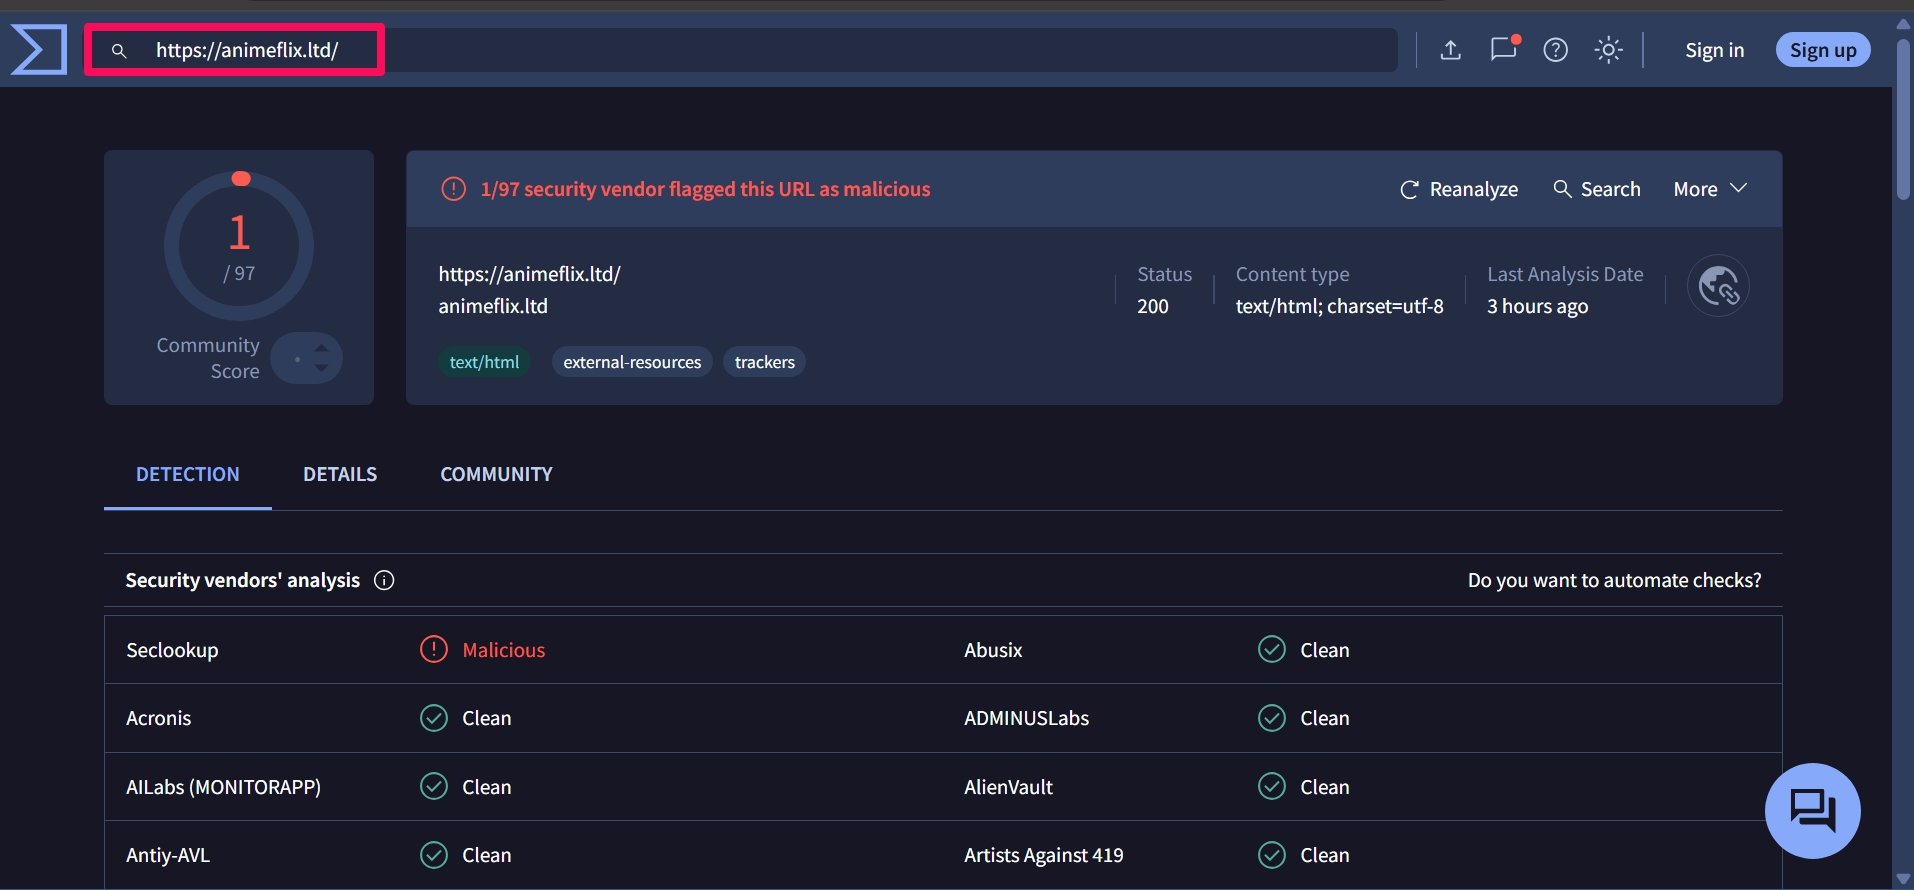This screenshot has width=1914, height=890.
Task: Click the search magnifier in URL bar
Action: (x=119, y=50)
